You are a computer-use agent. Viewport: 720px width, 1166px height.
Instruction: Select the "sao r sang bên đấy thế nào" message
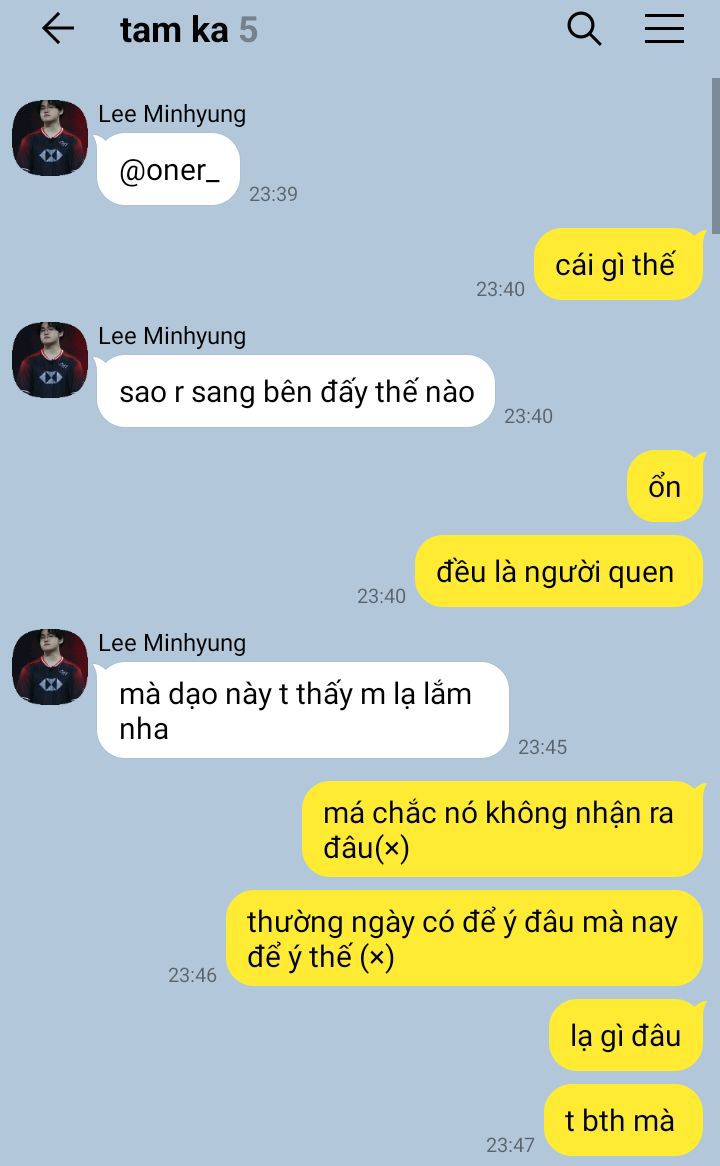296,391
